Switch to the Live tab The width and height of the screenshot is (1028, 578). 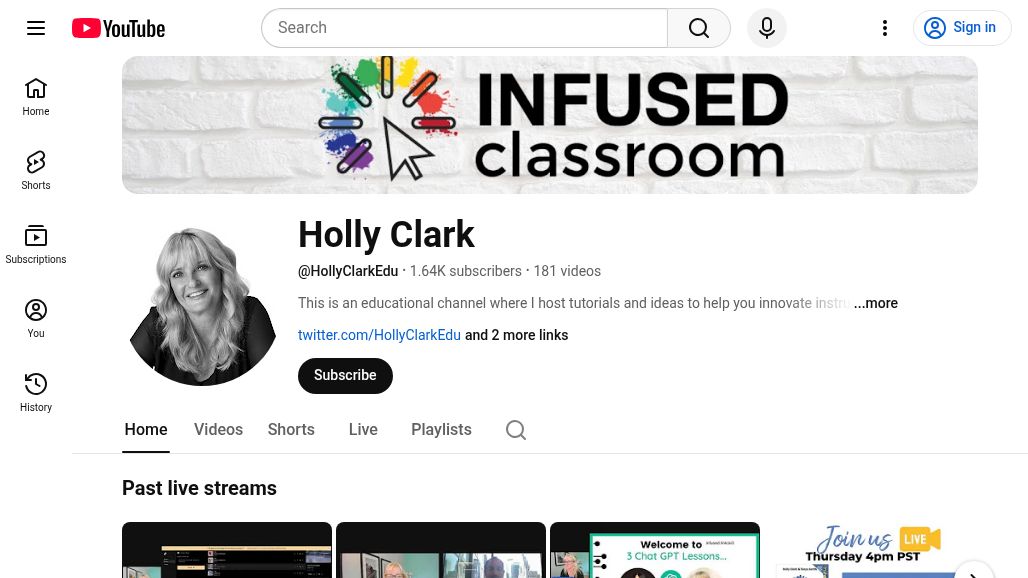(x=363, y=429)
